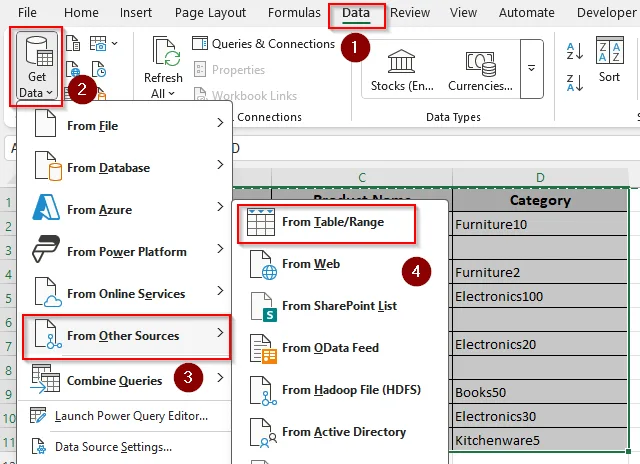Select the Stocks data type
The width and height of the screenshot is (640, 464).
[x=402, y=70]
